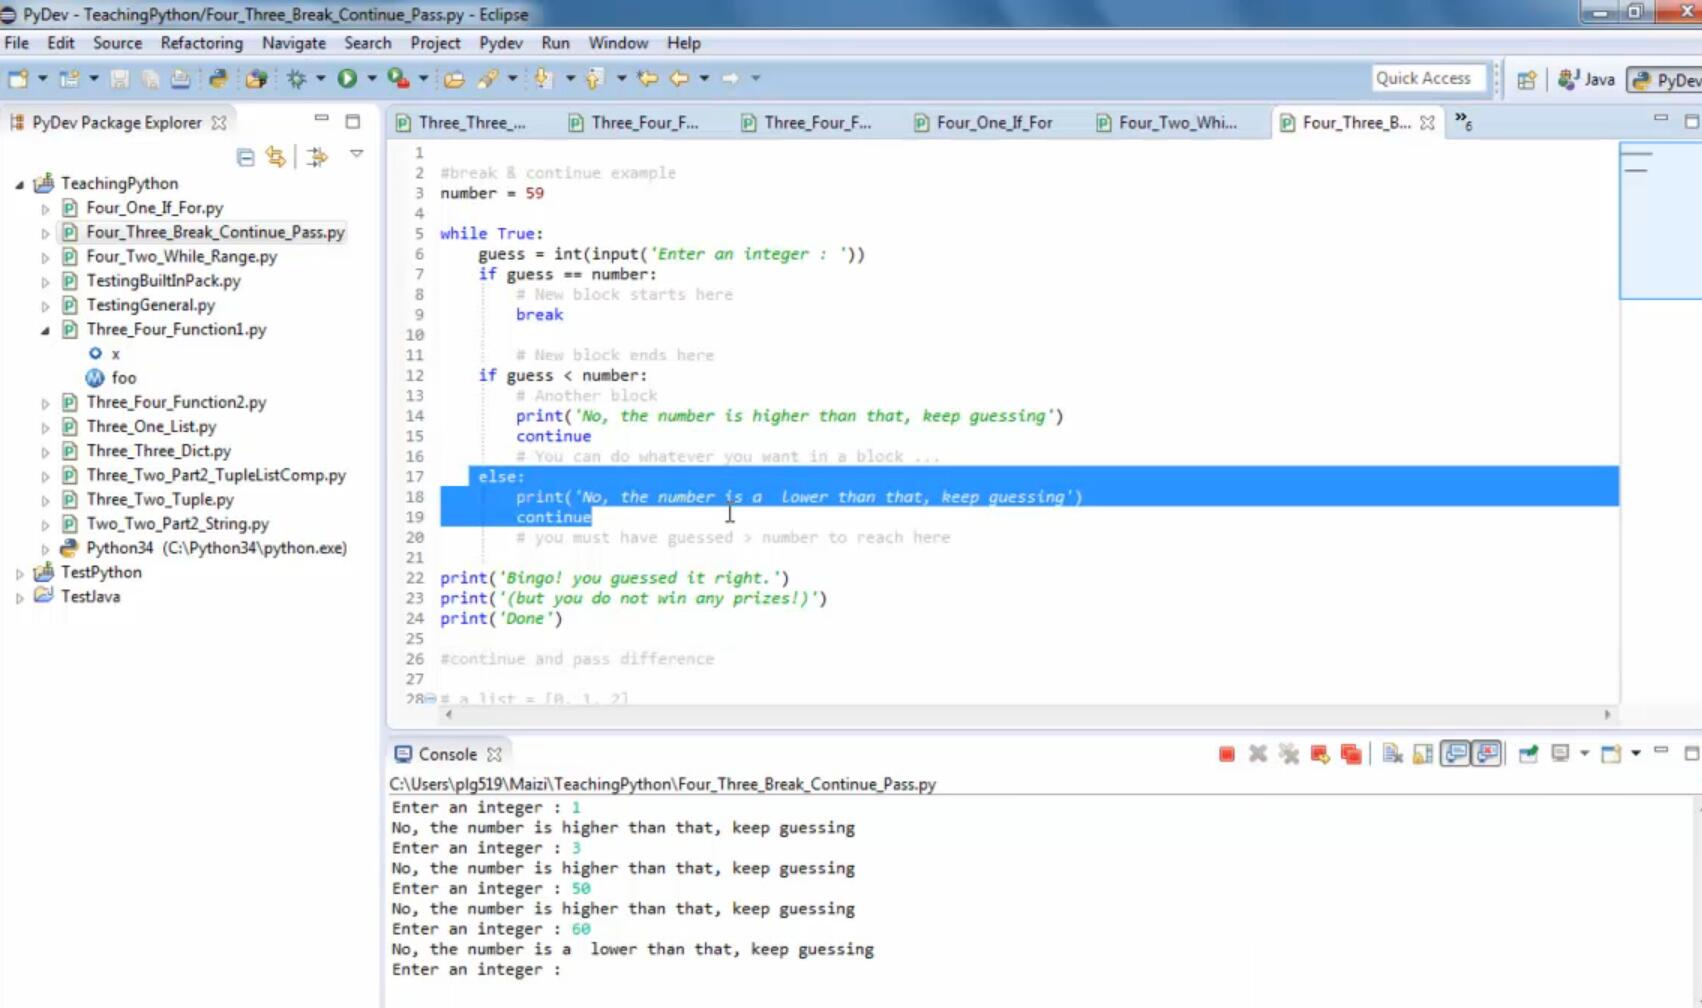Screen dimensions: 1702x1008
Task: Click the Remove All Terminated Launches icon
Action: [x=1289, y=754]
